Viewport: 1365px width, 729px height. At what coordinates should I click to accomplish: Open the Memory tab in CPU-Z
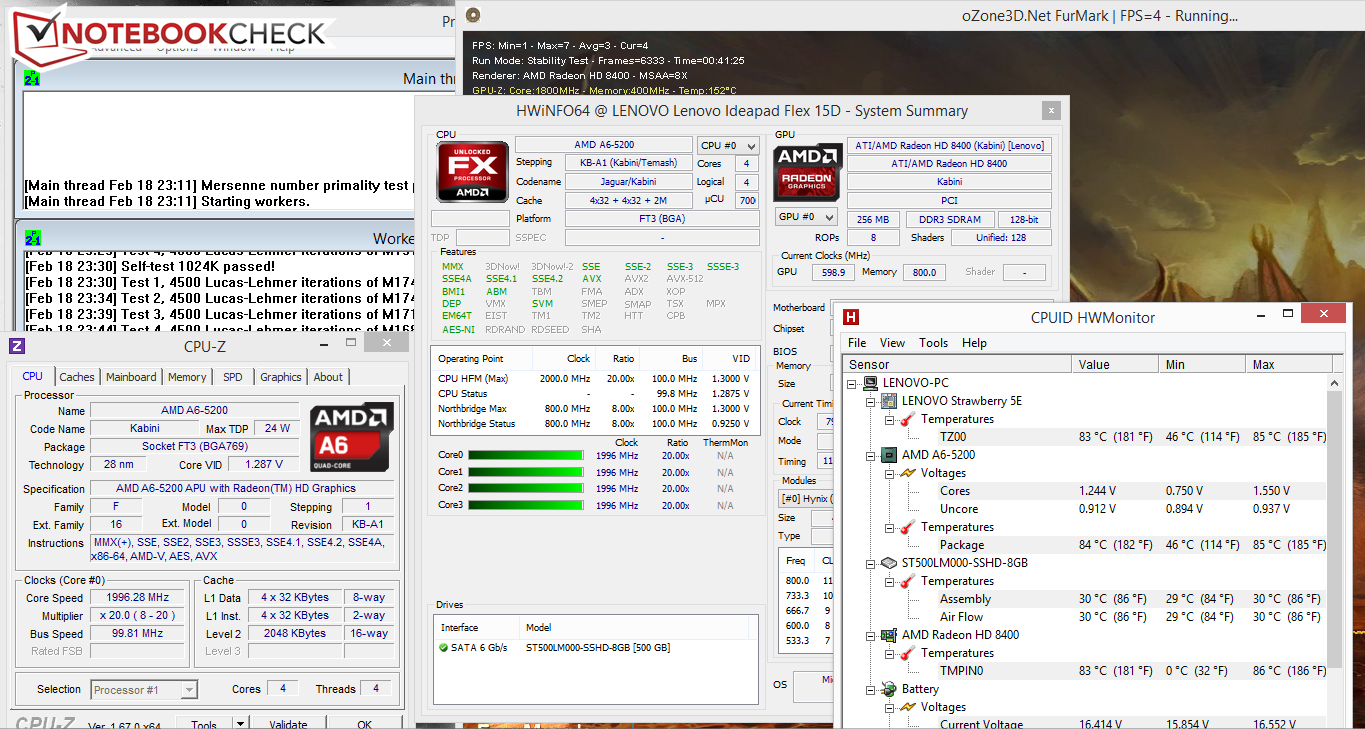click(x=187, y=377)
